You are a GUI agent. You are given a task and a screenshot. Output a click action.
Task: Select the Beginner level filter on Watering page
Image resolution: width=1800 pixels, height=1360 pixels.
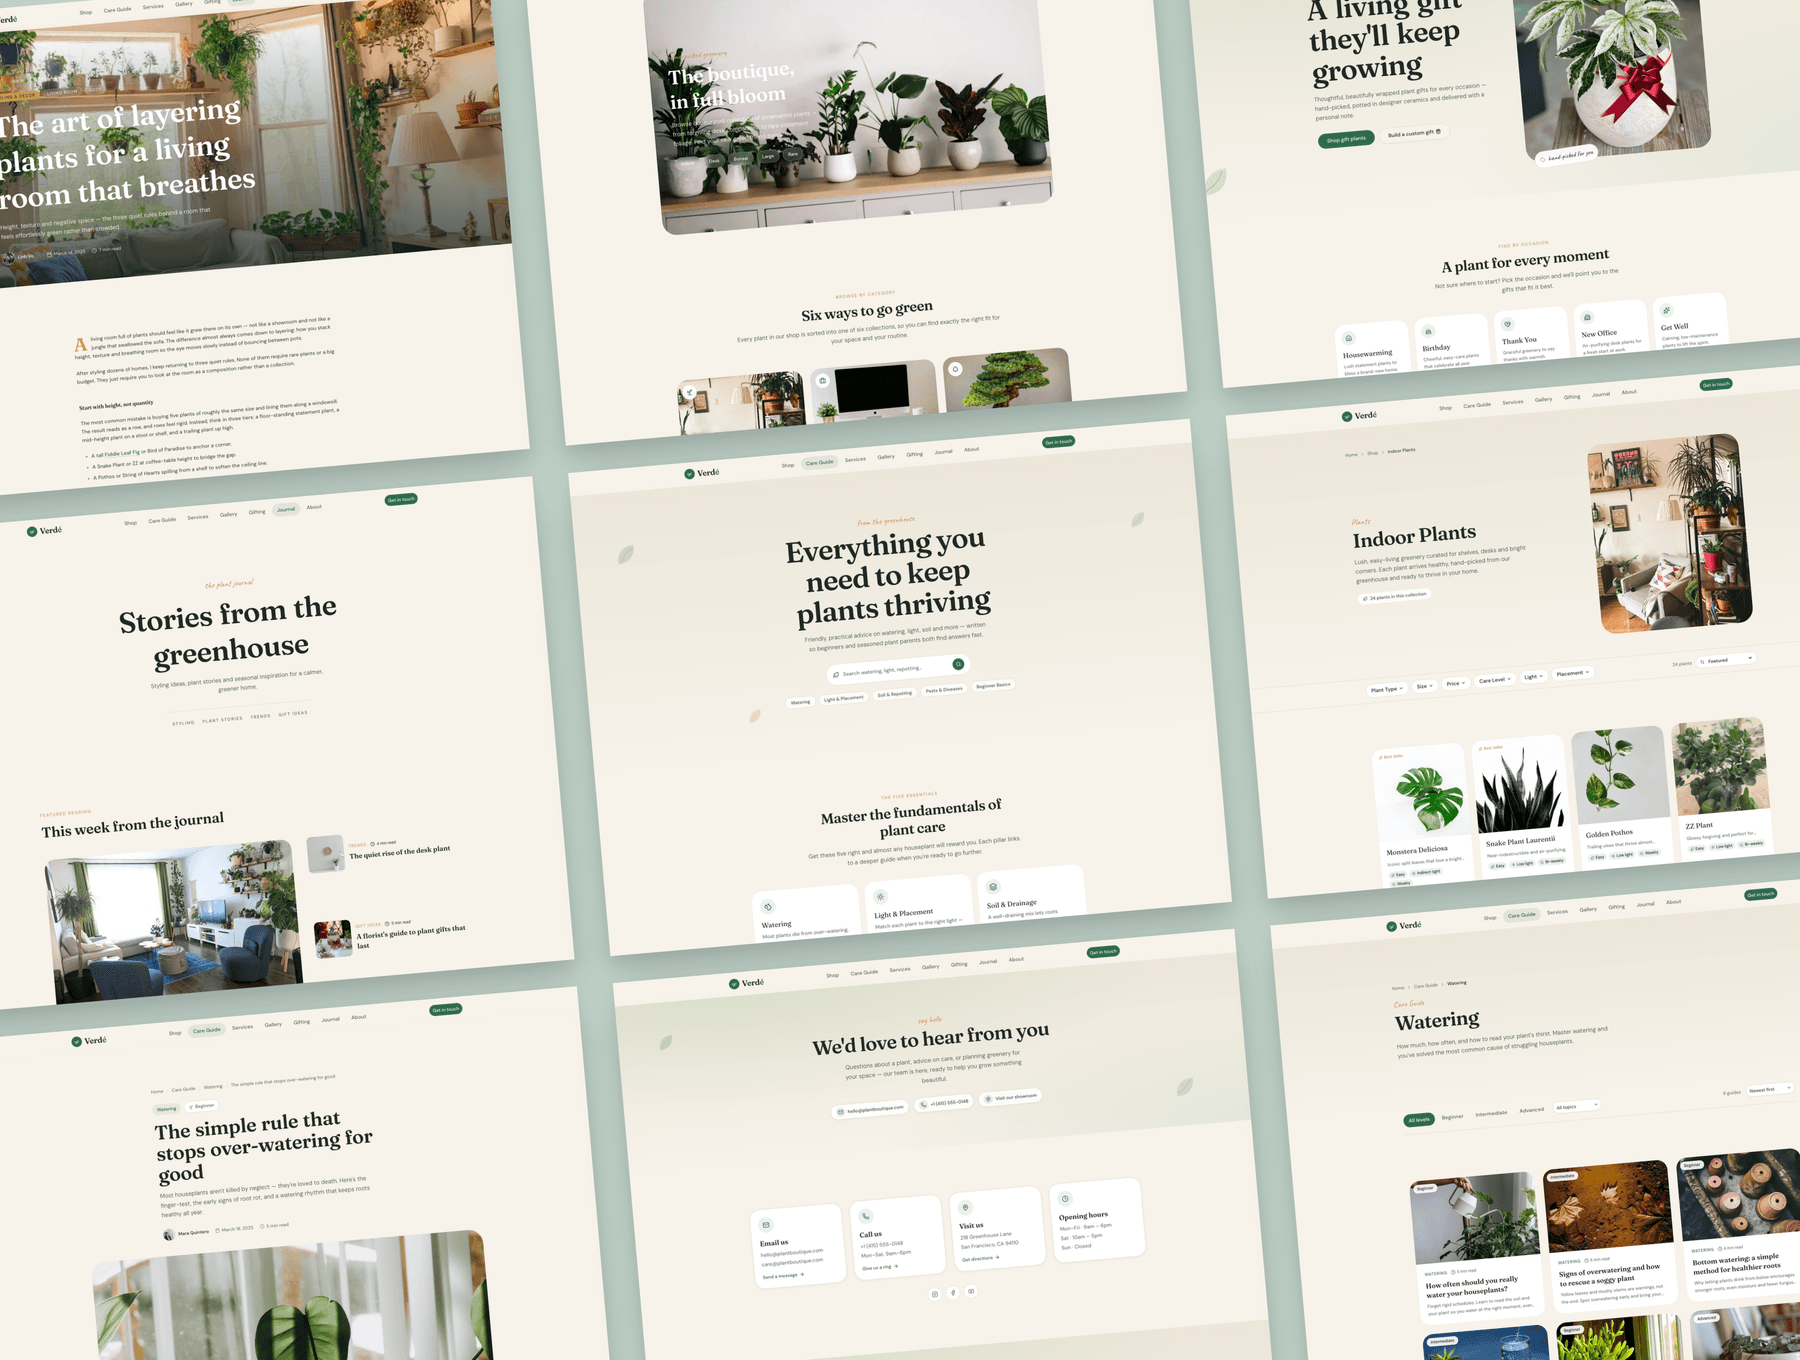click(1452, 1117)
